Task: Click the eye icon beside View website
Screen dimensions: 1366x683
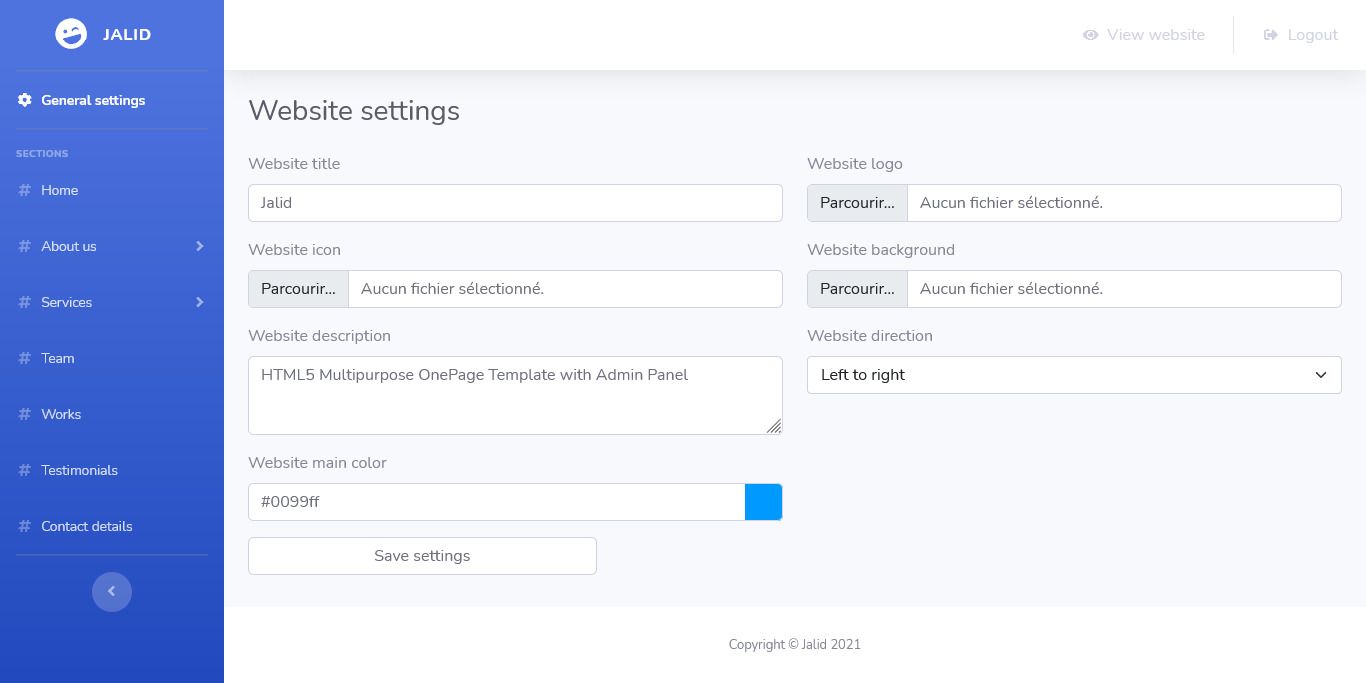Action: pos(1091,35)
